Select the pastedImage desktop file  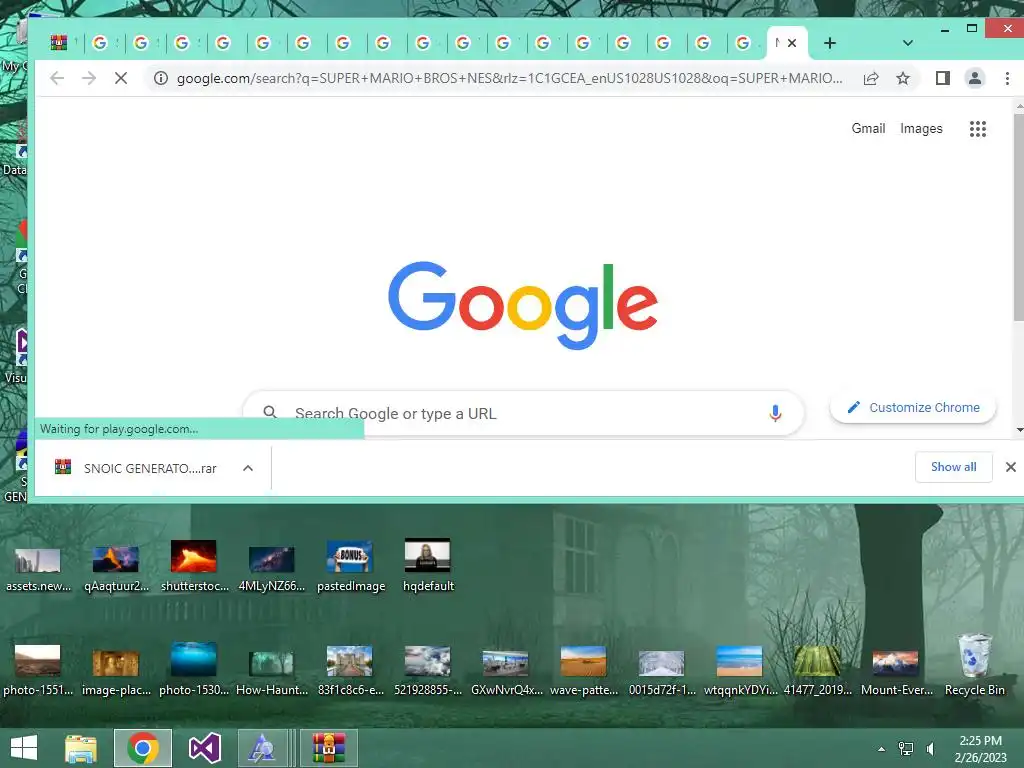click(351, 566)
